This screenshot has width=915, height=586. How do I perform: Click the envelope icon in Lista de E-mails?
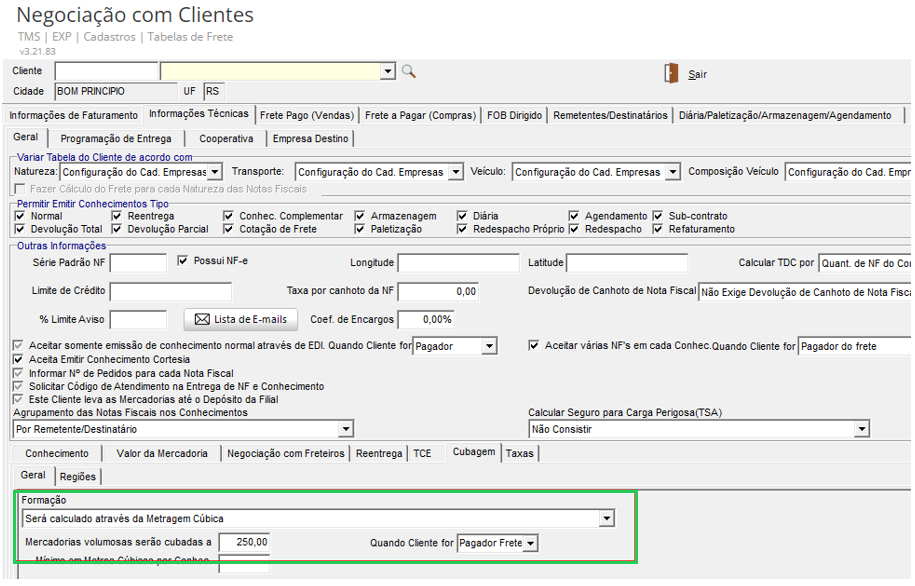[x=202, y=319]
